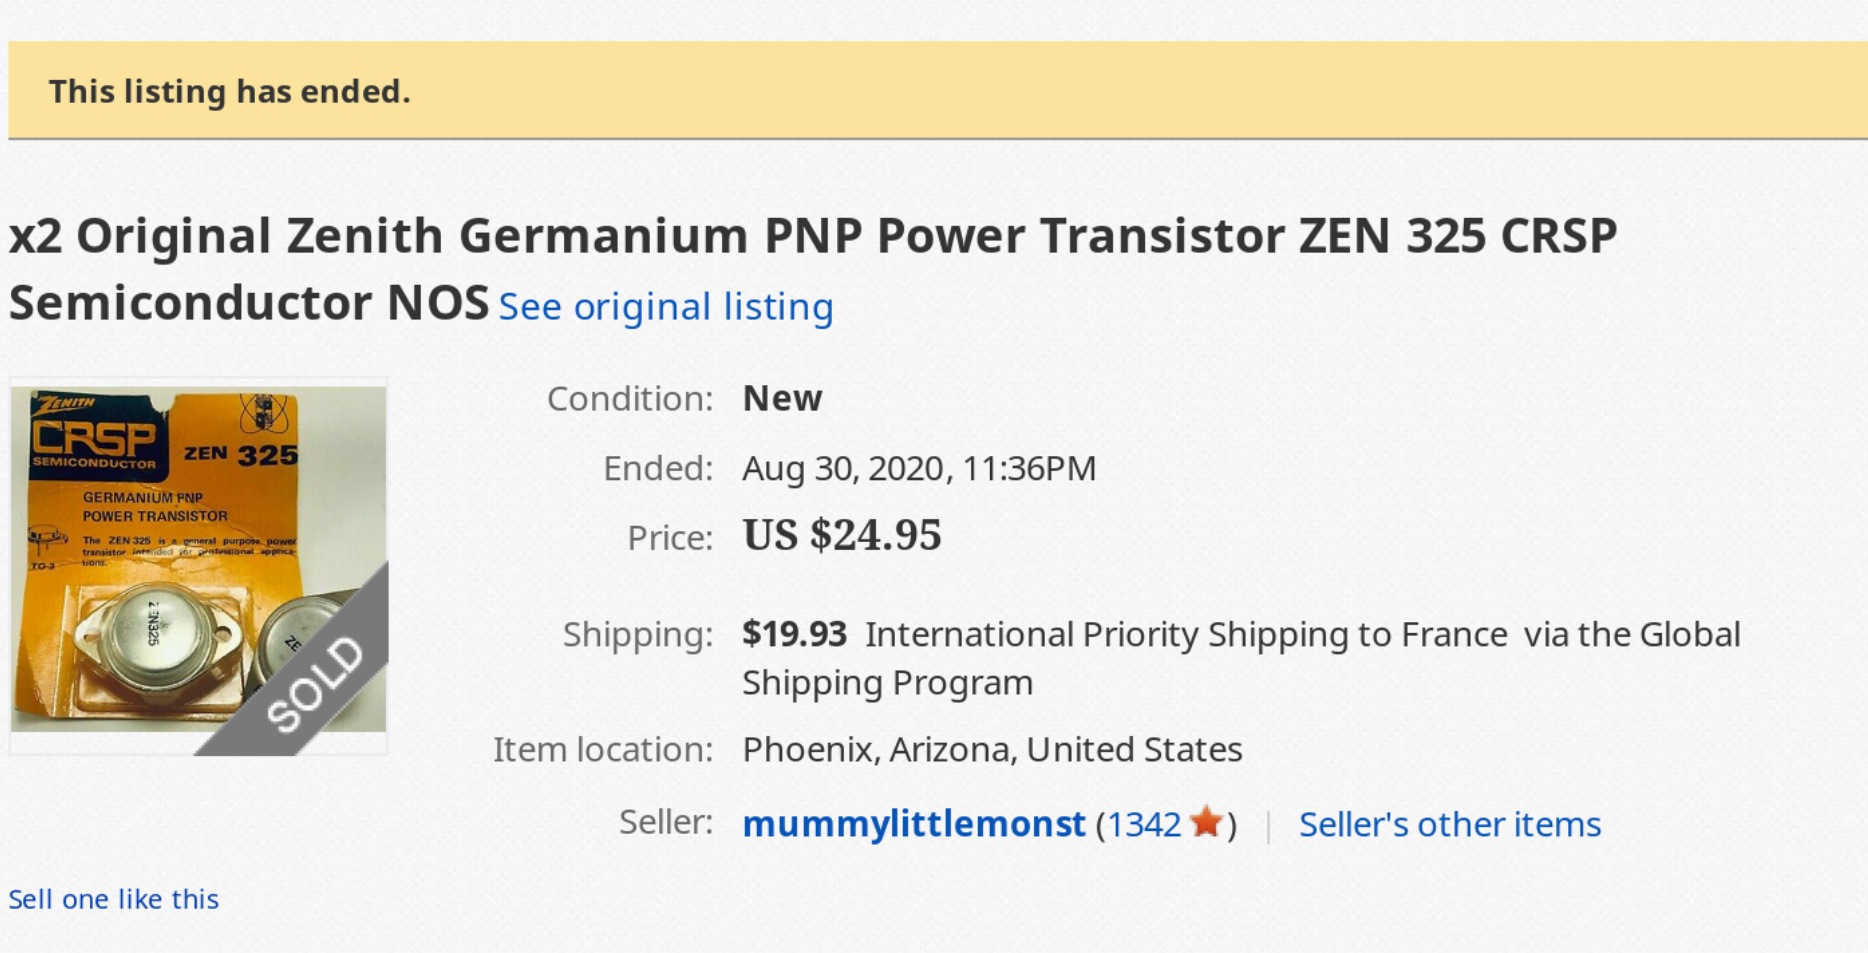
Task: Open seller mummylittlemonst profile
Action: point(913,824)
